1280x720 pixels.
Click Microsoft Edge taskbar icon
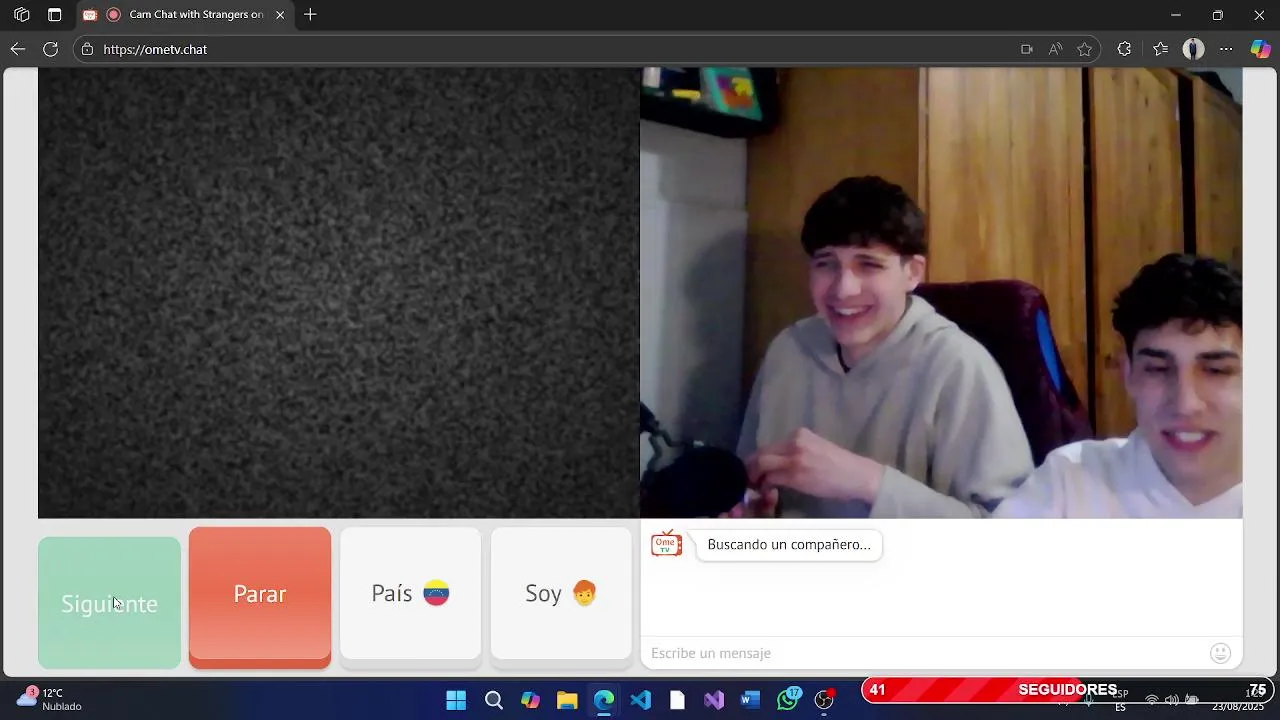[x=604, y=700]
